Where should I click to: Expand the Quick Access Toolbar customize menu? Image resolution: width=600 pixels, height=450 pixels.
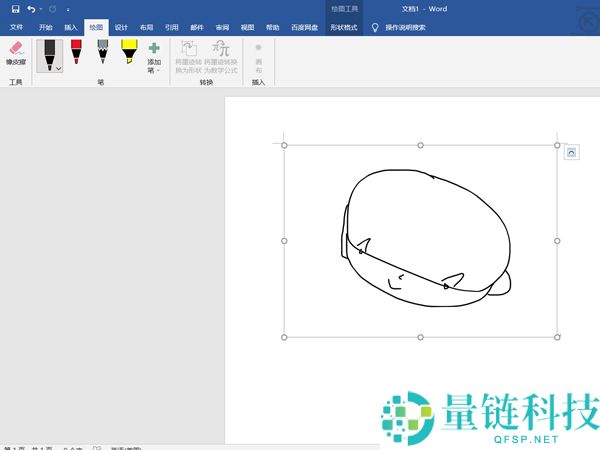point(68,9)
